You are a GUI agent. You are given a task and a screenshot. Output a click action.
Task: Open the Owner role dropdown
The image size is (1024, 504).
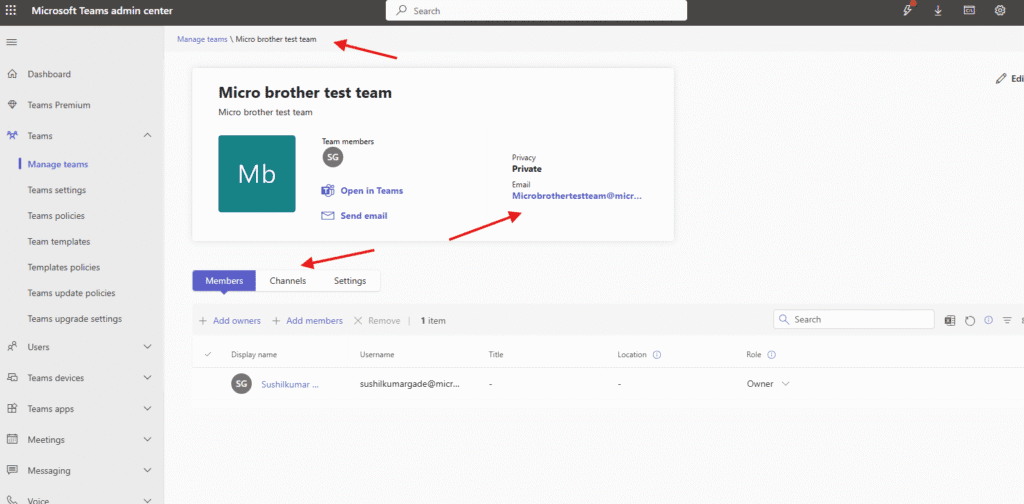(x=785, y=384)
